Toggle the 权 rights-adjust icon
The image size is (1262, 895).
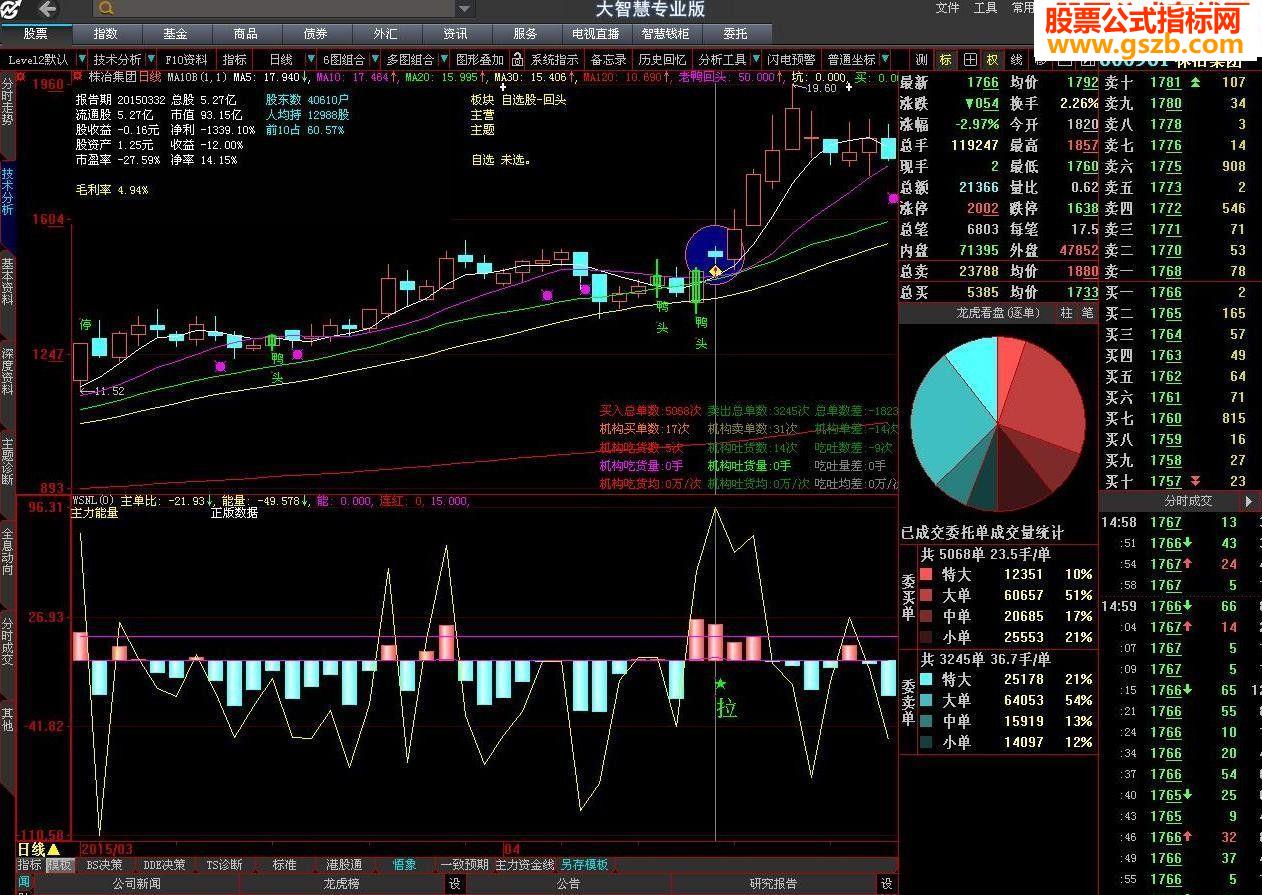(992, 60)
